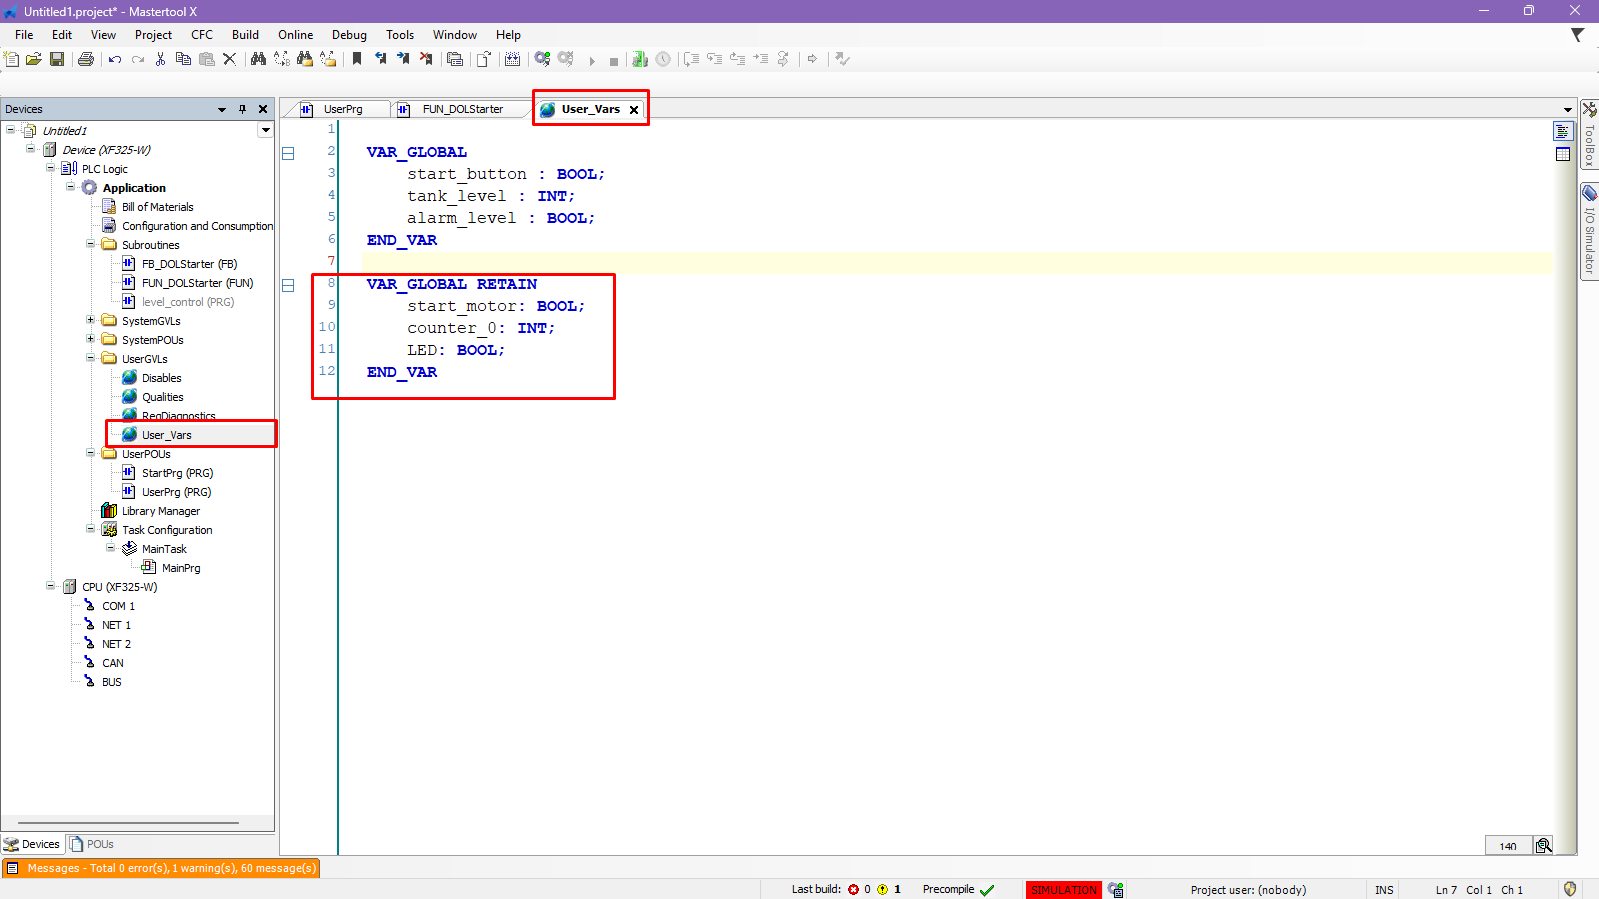Screen dimensions: 1599x899
Task: Click the Print toolbar icon
Action: click(x=86, y=59)
